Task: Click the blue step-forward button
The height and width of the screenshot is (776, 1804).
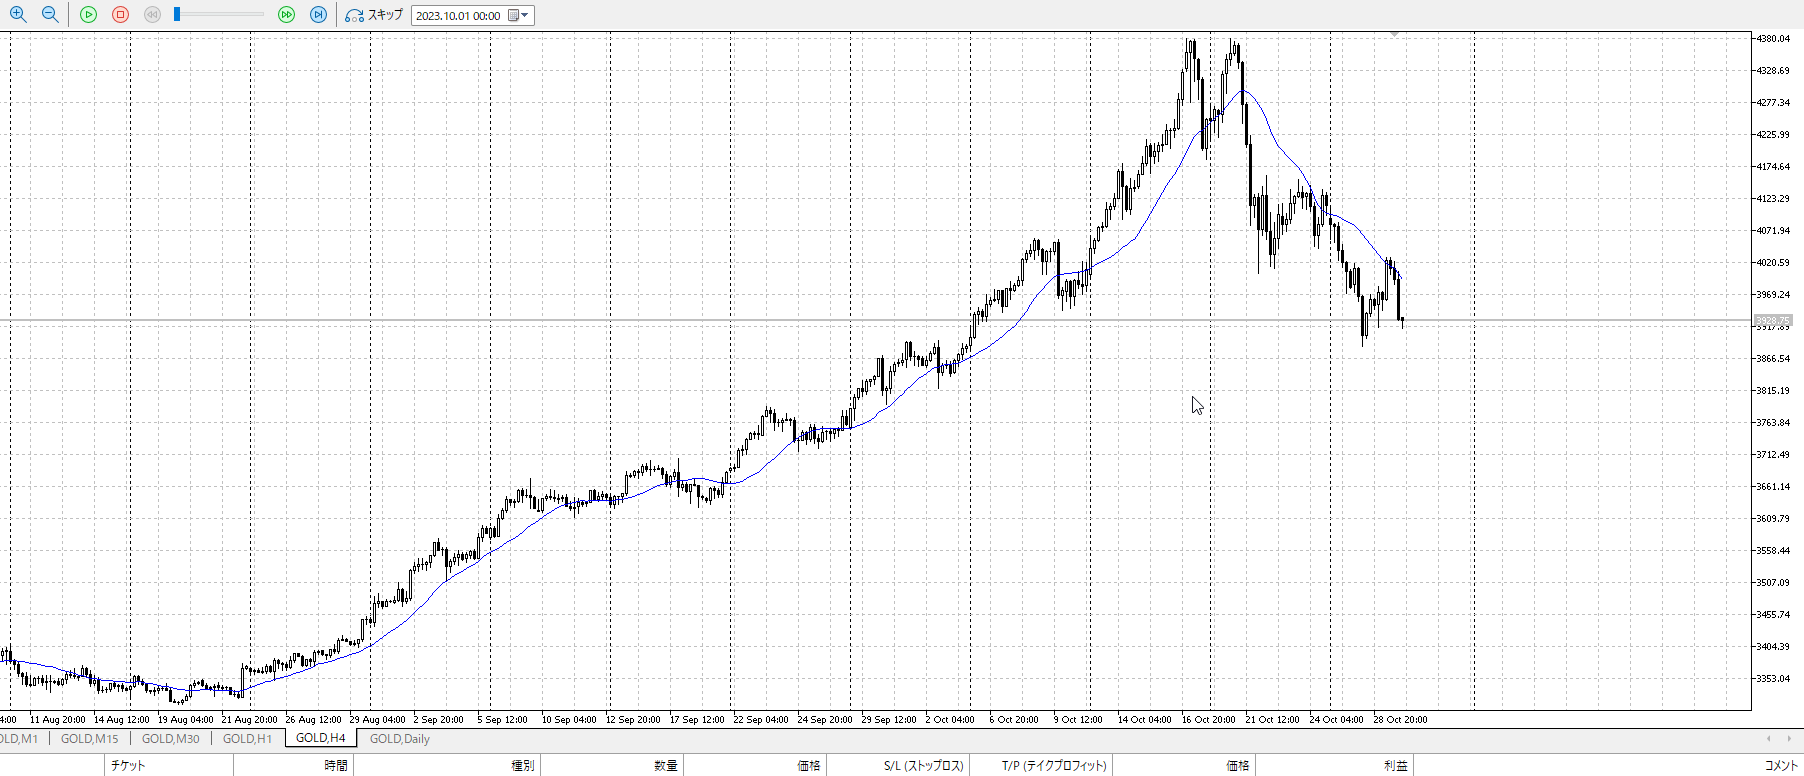Action: coord(319,15)
